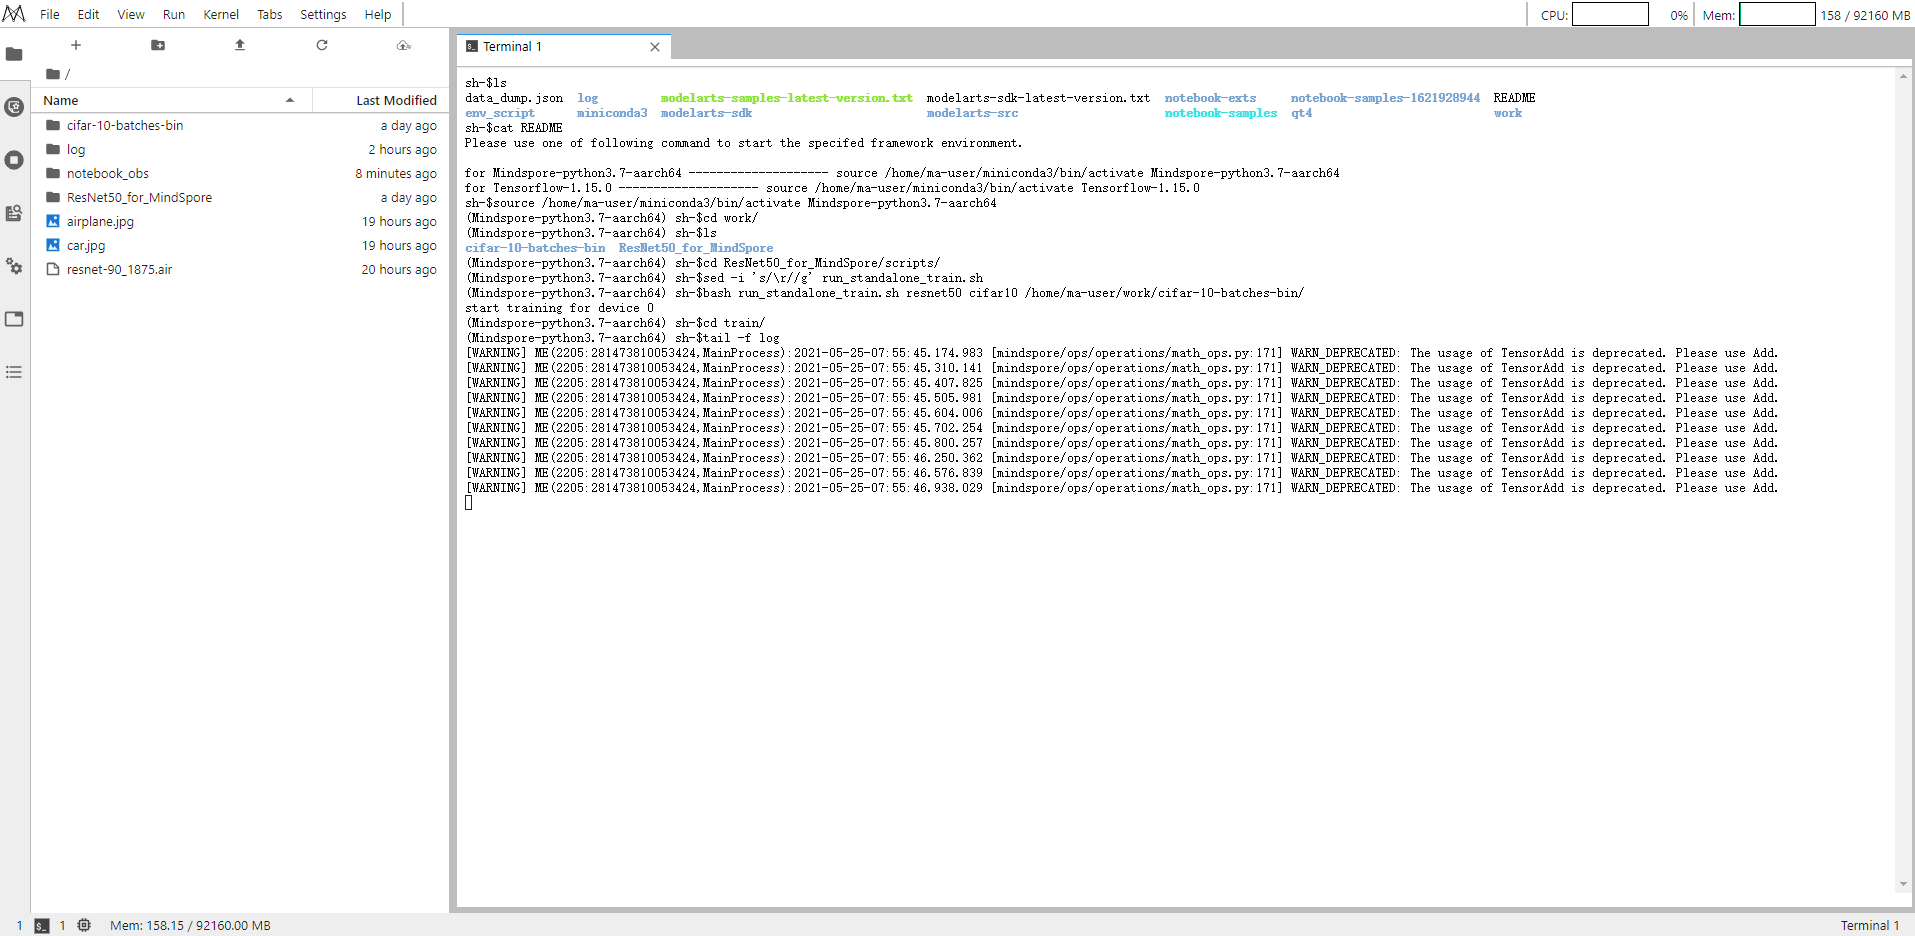Click the Upload Files icon
This screenshot has height=936, width=1915.
click(240, 45)
